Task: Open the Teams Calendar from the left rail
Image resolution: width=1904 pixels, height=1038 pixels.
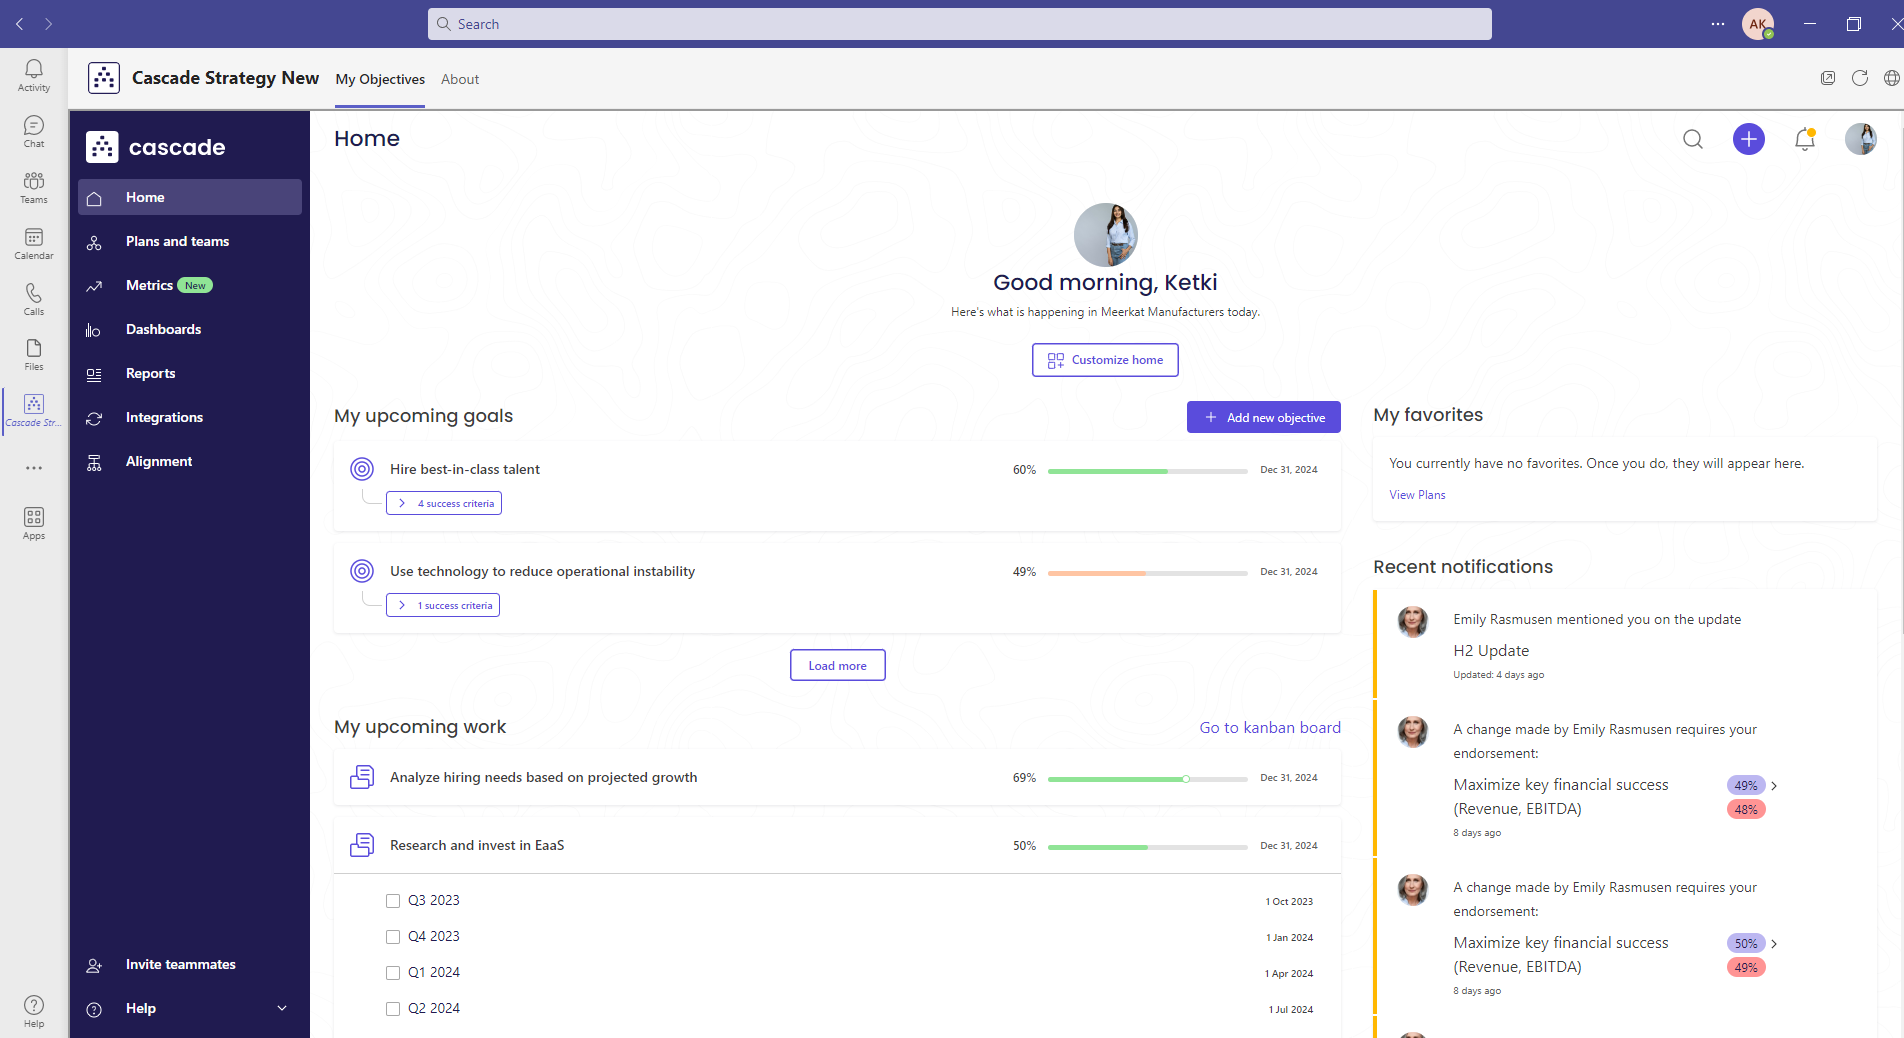Action: (33, 243)
